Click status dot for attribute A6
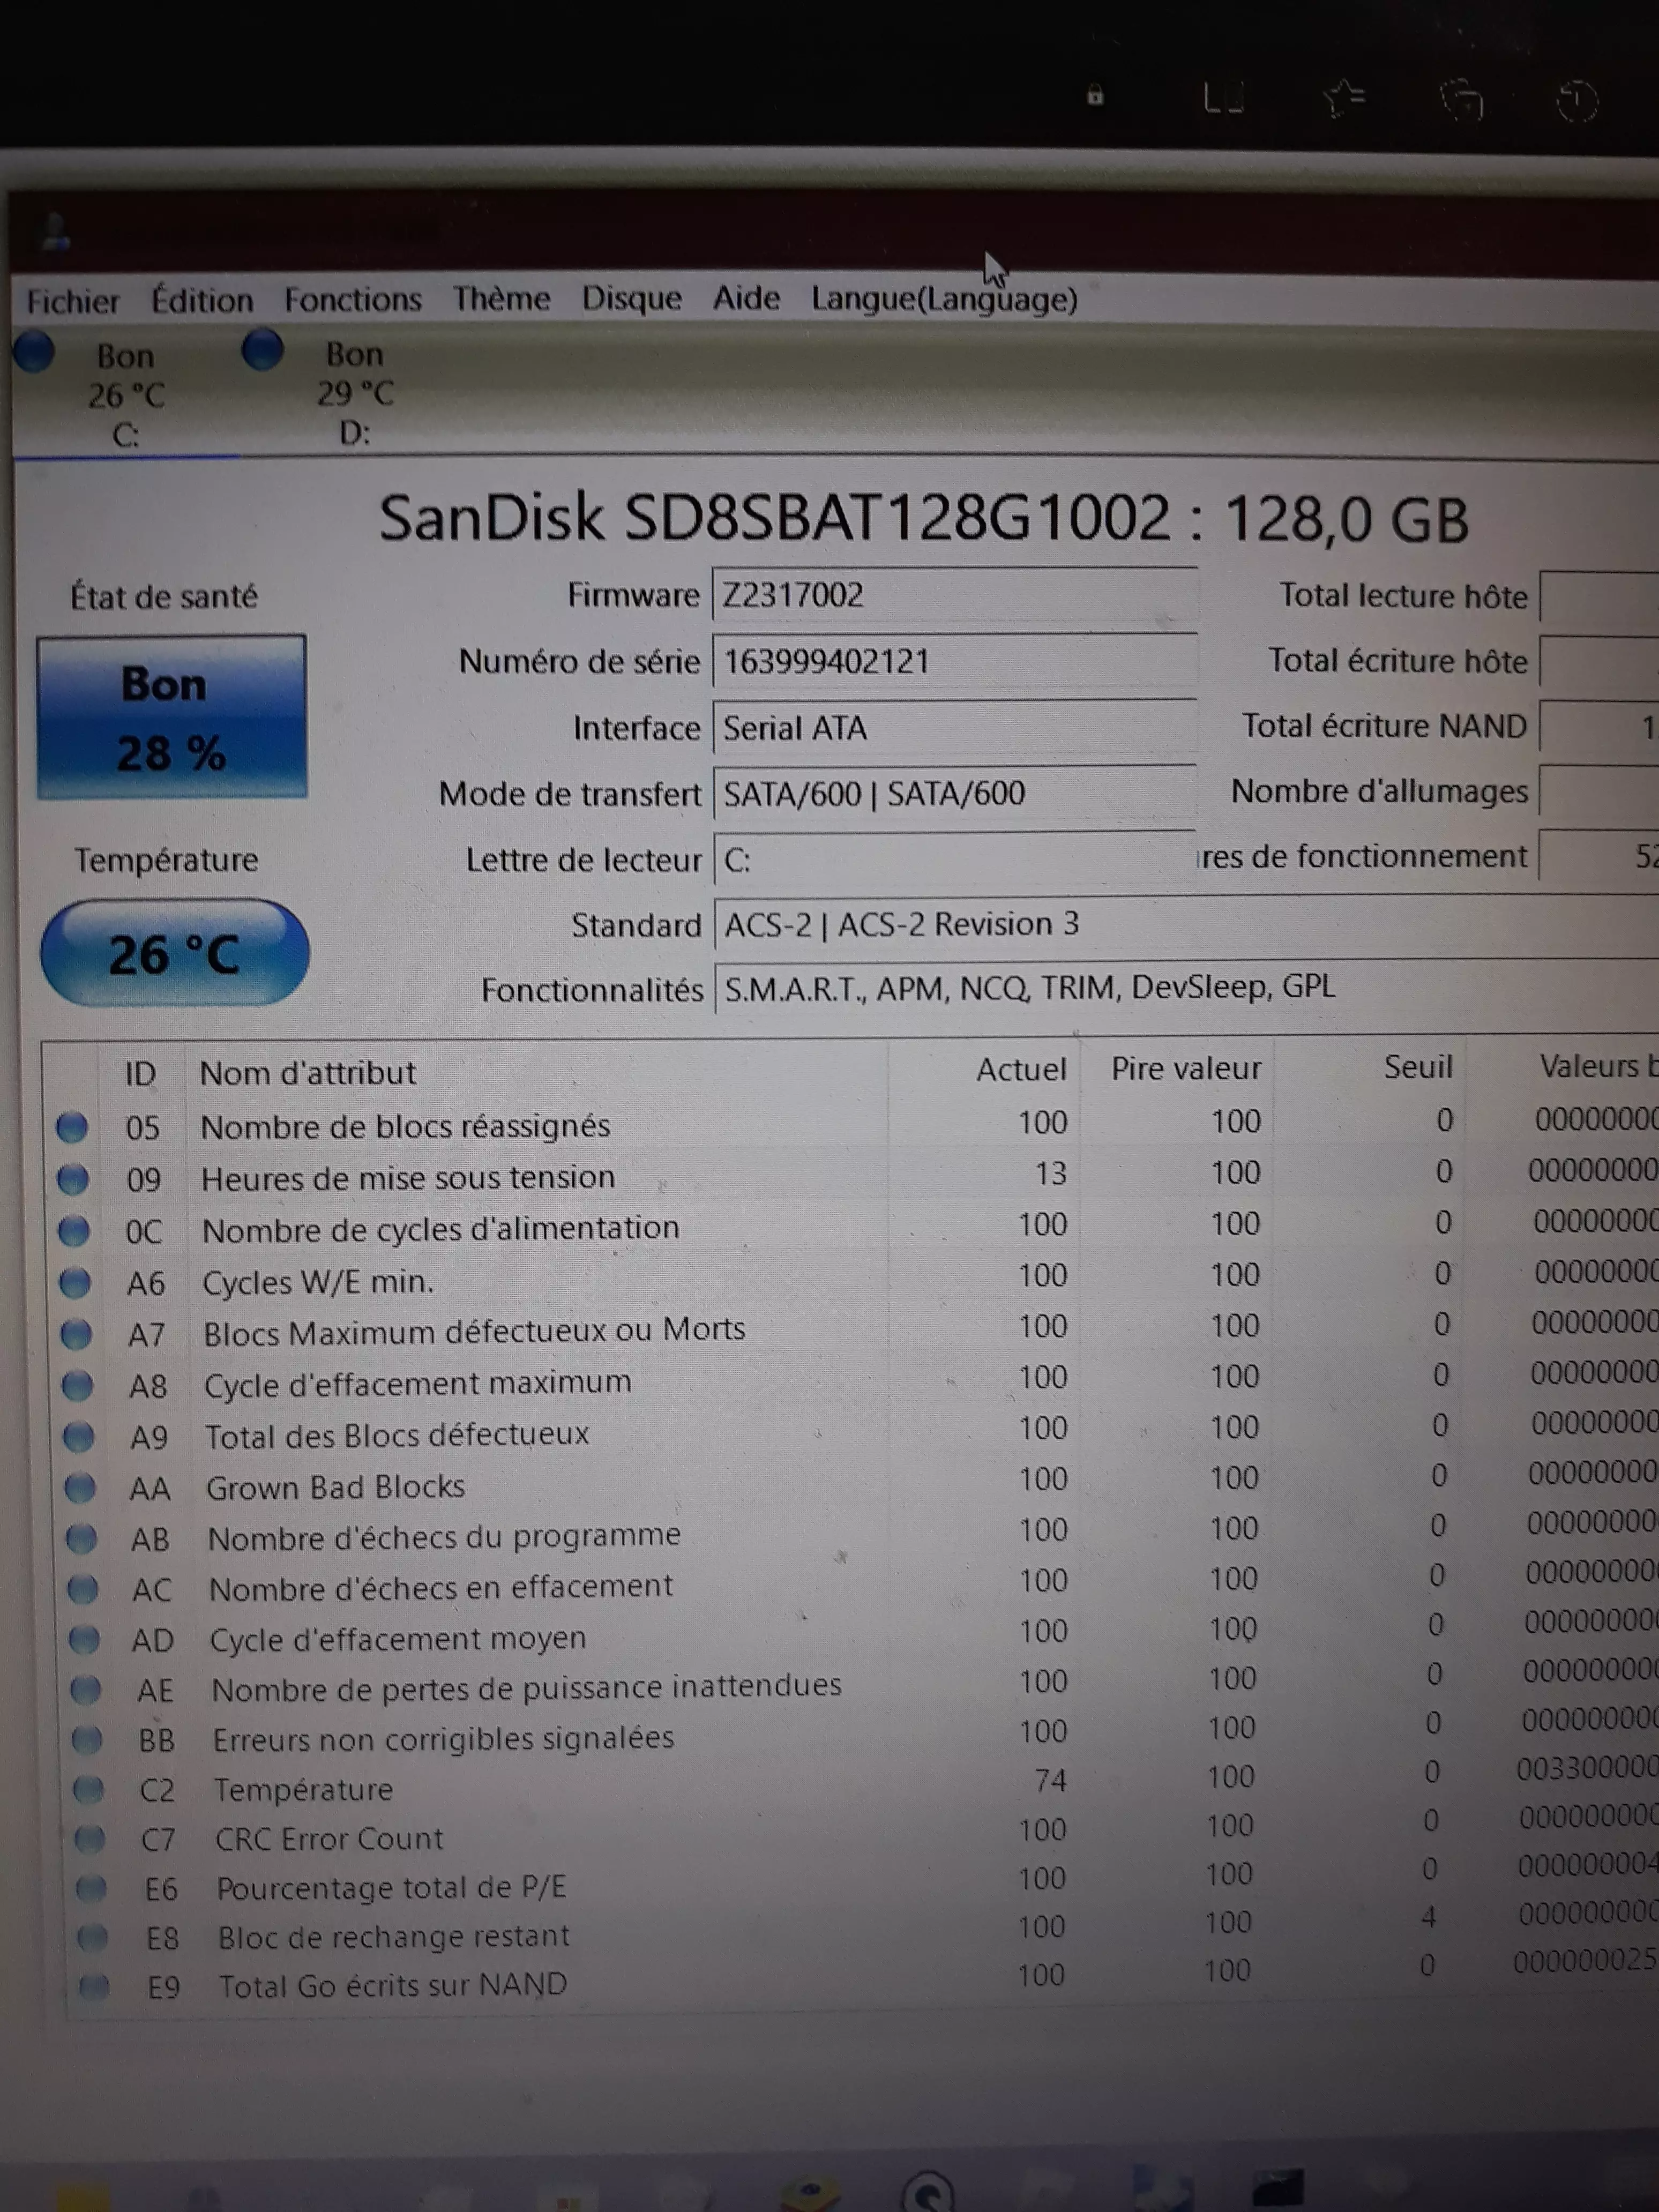This screenshot has height=2212, width=1659. click(74, 1282)
